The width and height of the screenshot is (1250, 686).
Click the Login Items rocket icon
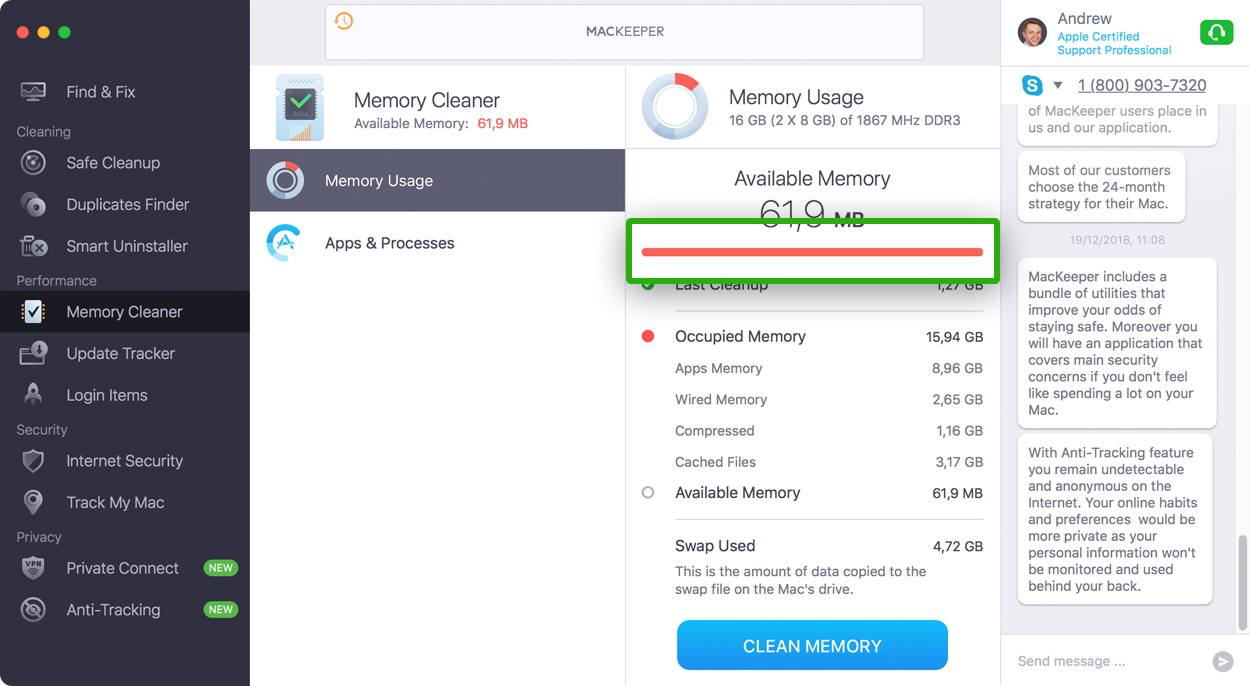[x=33, y=394]
